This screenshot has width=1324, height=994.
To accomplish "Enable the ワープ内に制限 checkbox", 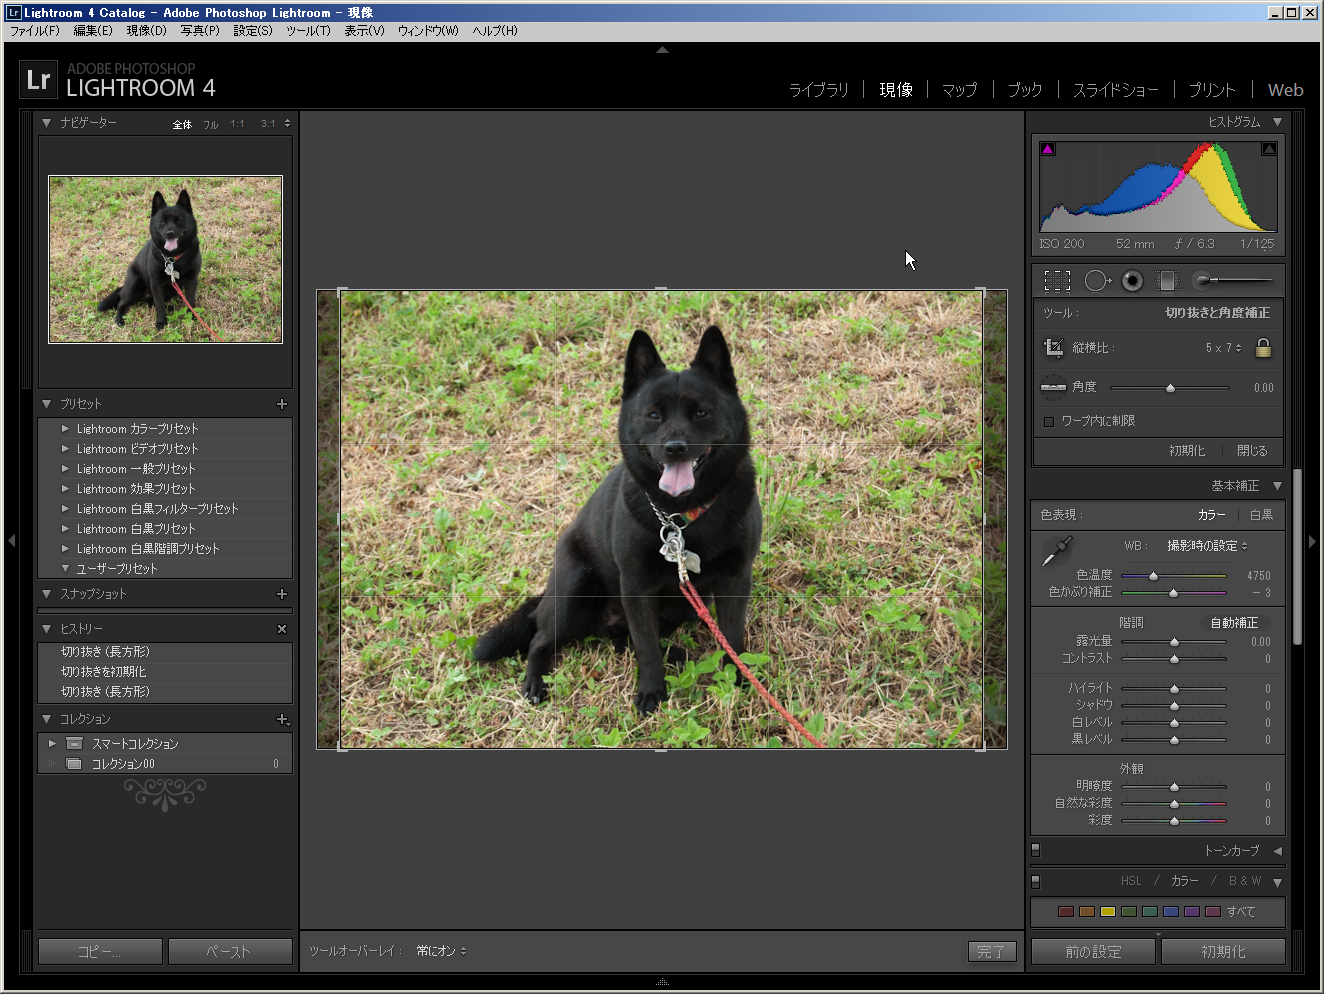I will (1049, 421).
